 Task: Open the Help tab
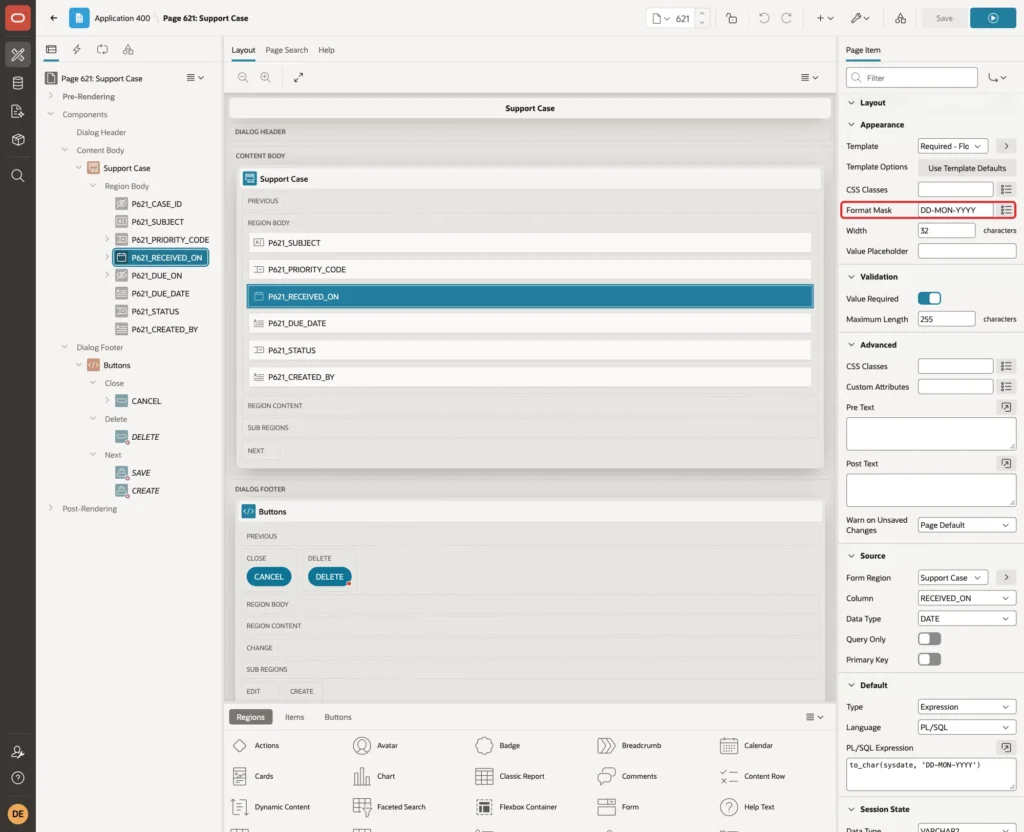tap(326, 50)
